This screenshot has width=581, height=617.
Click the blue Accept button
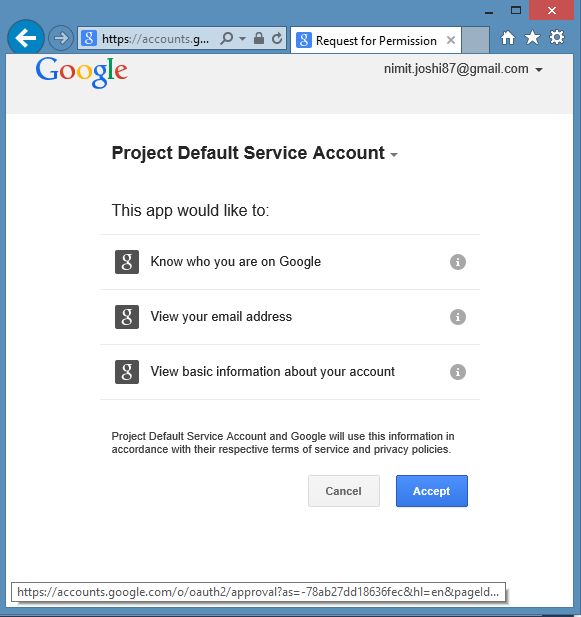(x=432, y=491)
